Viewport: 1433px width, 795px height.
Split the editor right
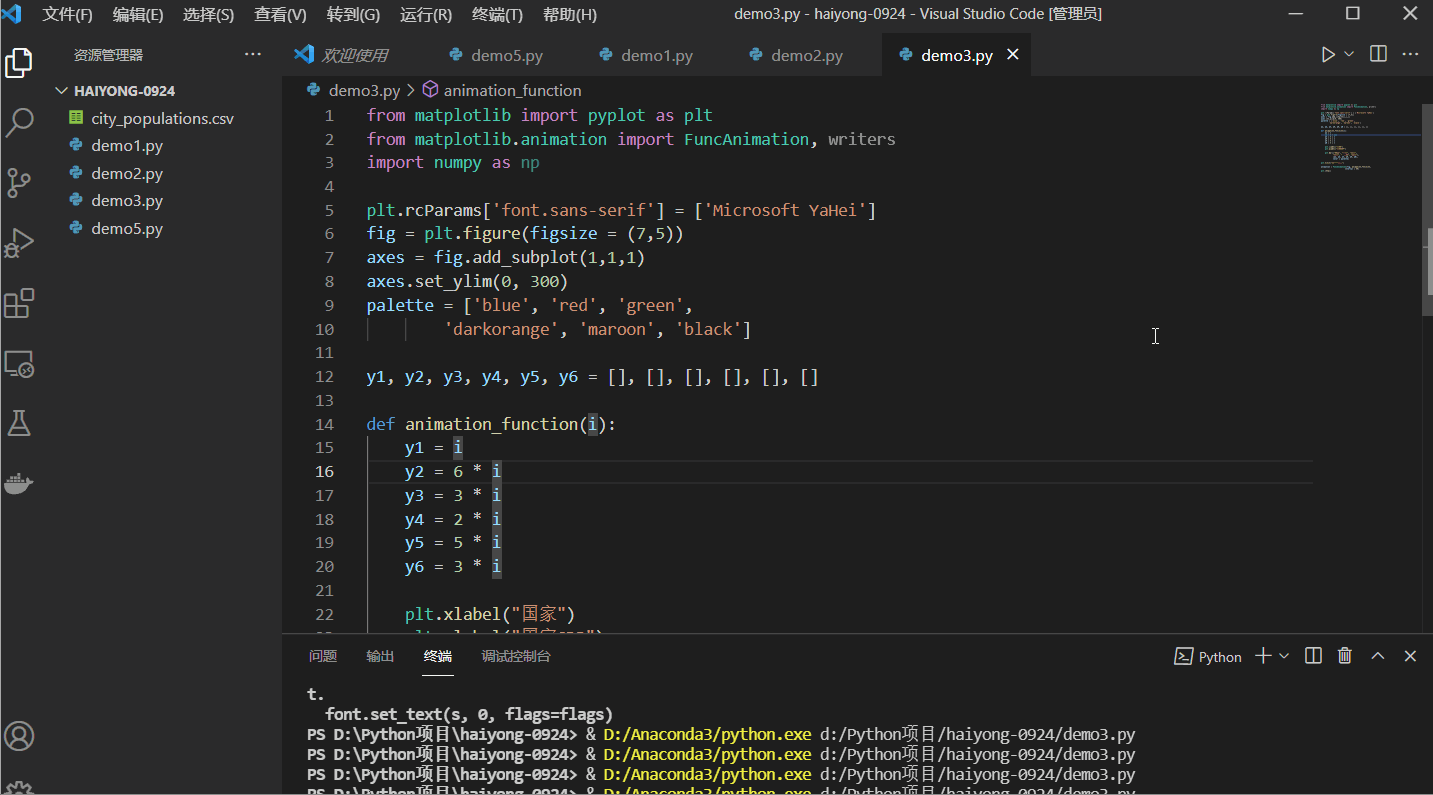click(1378, 55)
